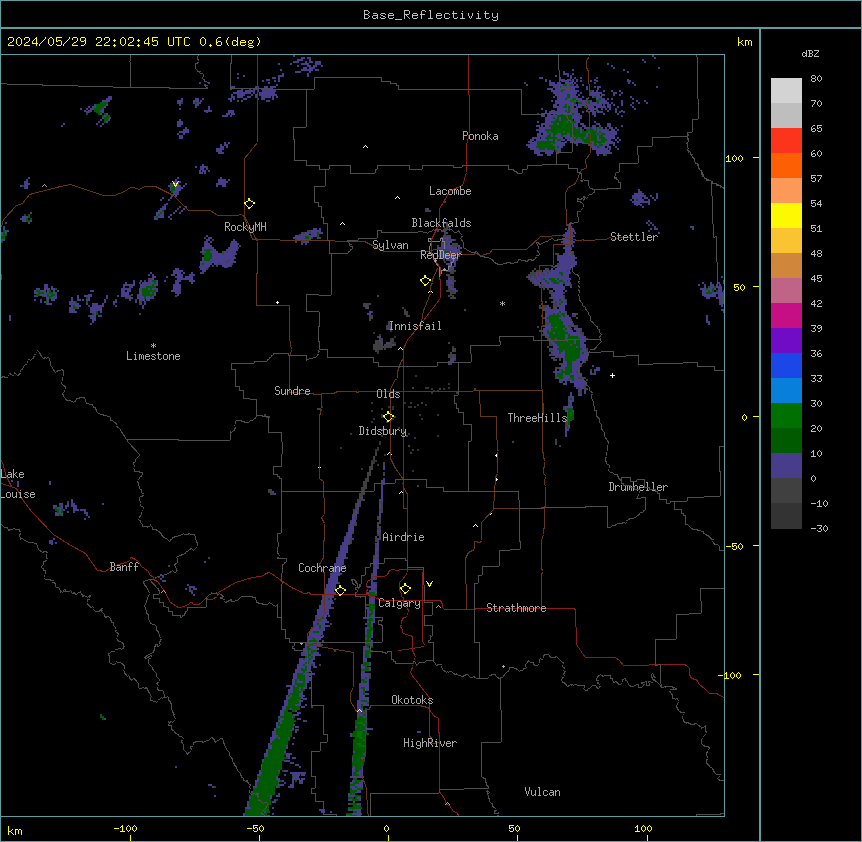This screenshot has height=842, width=862.
Task: Click the -100 tick on the horizontal axis
Action: point(125,828)
